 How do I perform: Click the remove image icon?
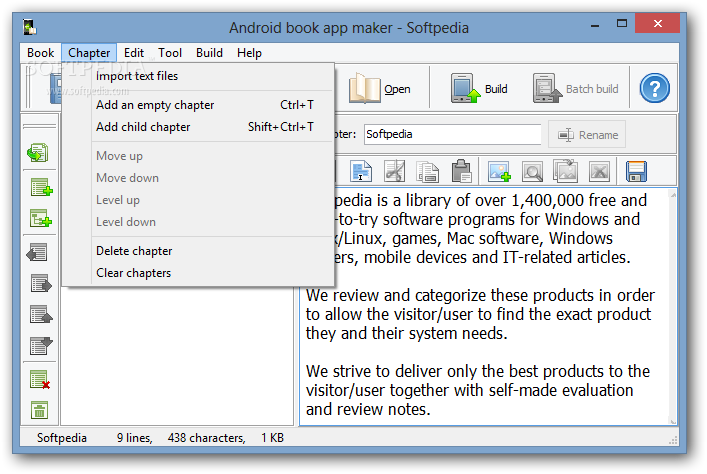click(x=599, y=171)
